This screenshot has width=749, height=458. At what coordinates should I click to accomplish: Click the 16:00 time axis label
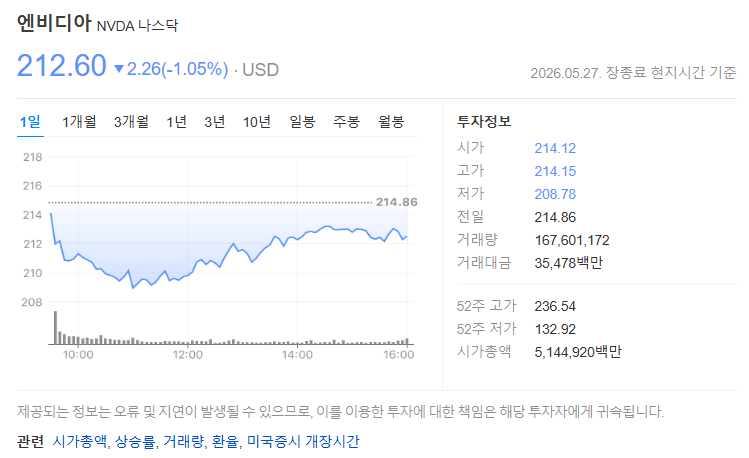click(x=398, y=355)
